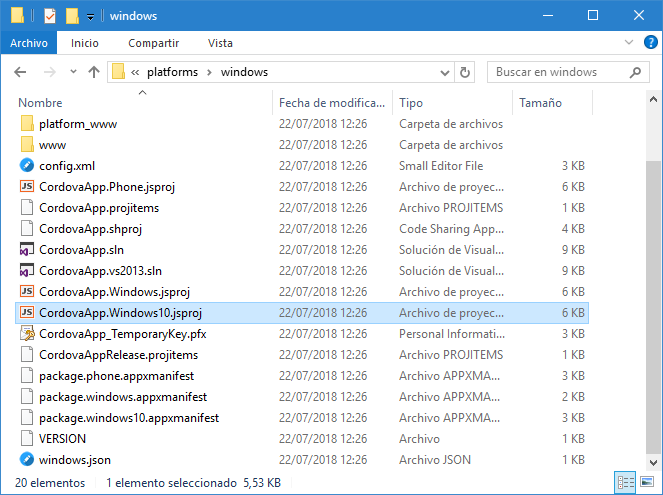The width and height of the screenshot is (663, 495).
Task: Switch to Large icons view layout
Action: pyautogui.click(x=647, y=482)
